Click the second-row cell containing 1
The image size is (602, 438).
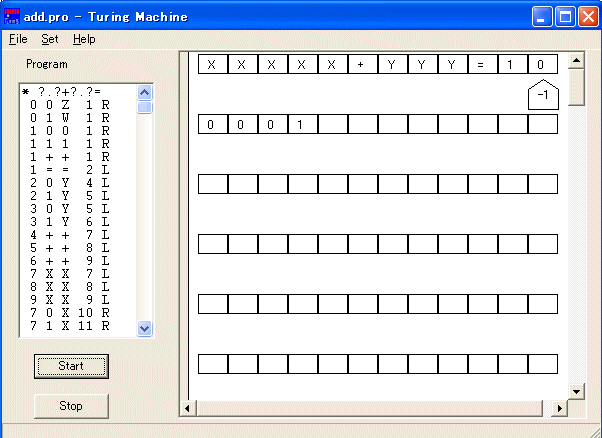tap(302, 125)
